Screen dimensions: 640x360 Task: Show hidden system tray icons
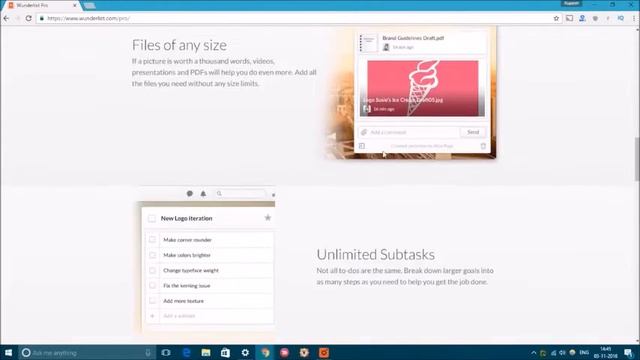coord(533,353)
